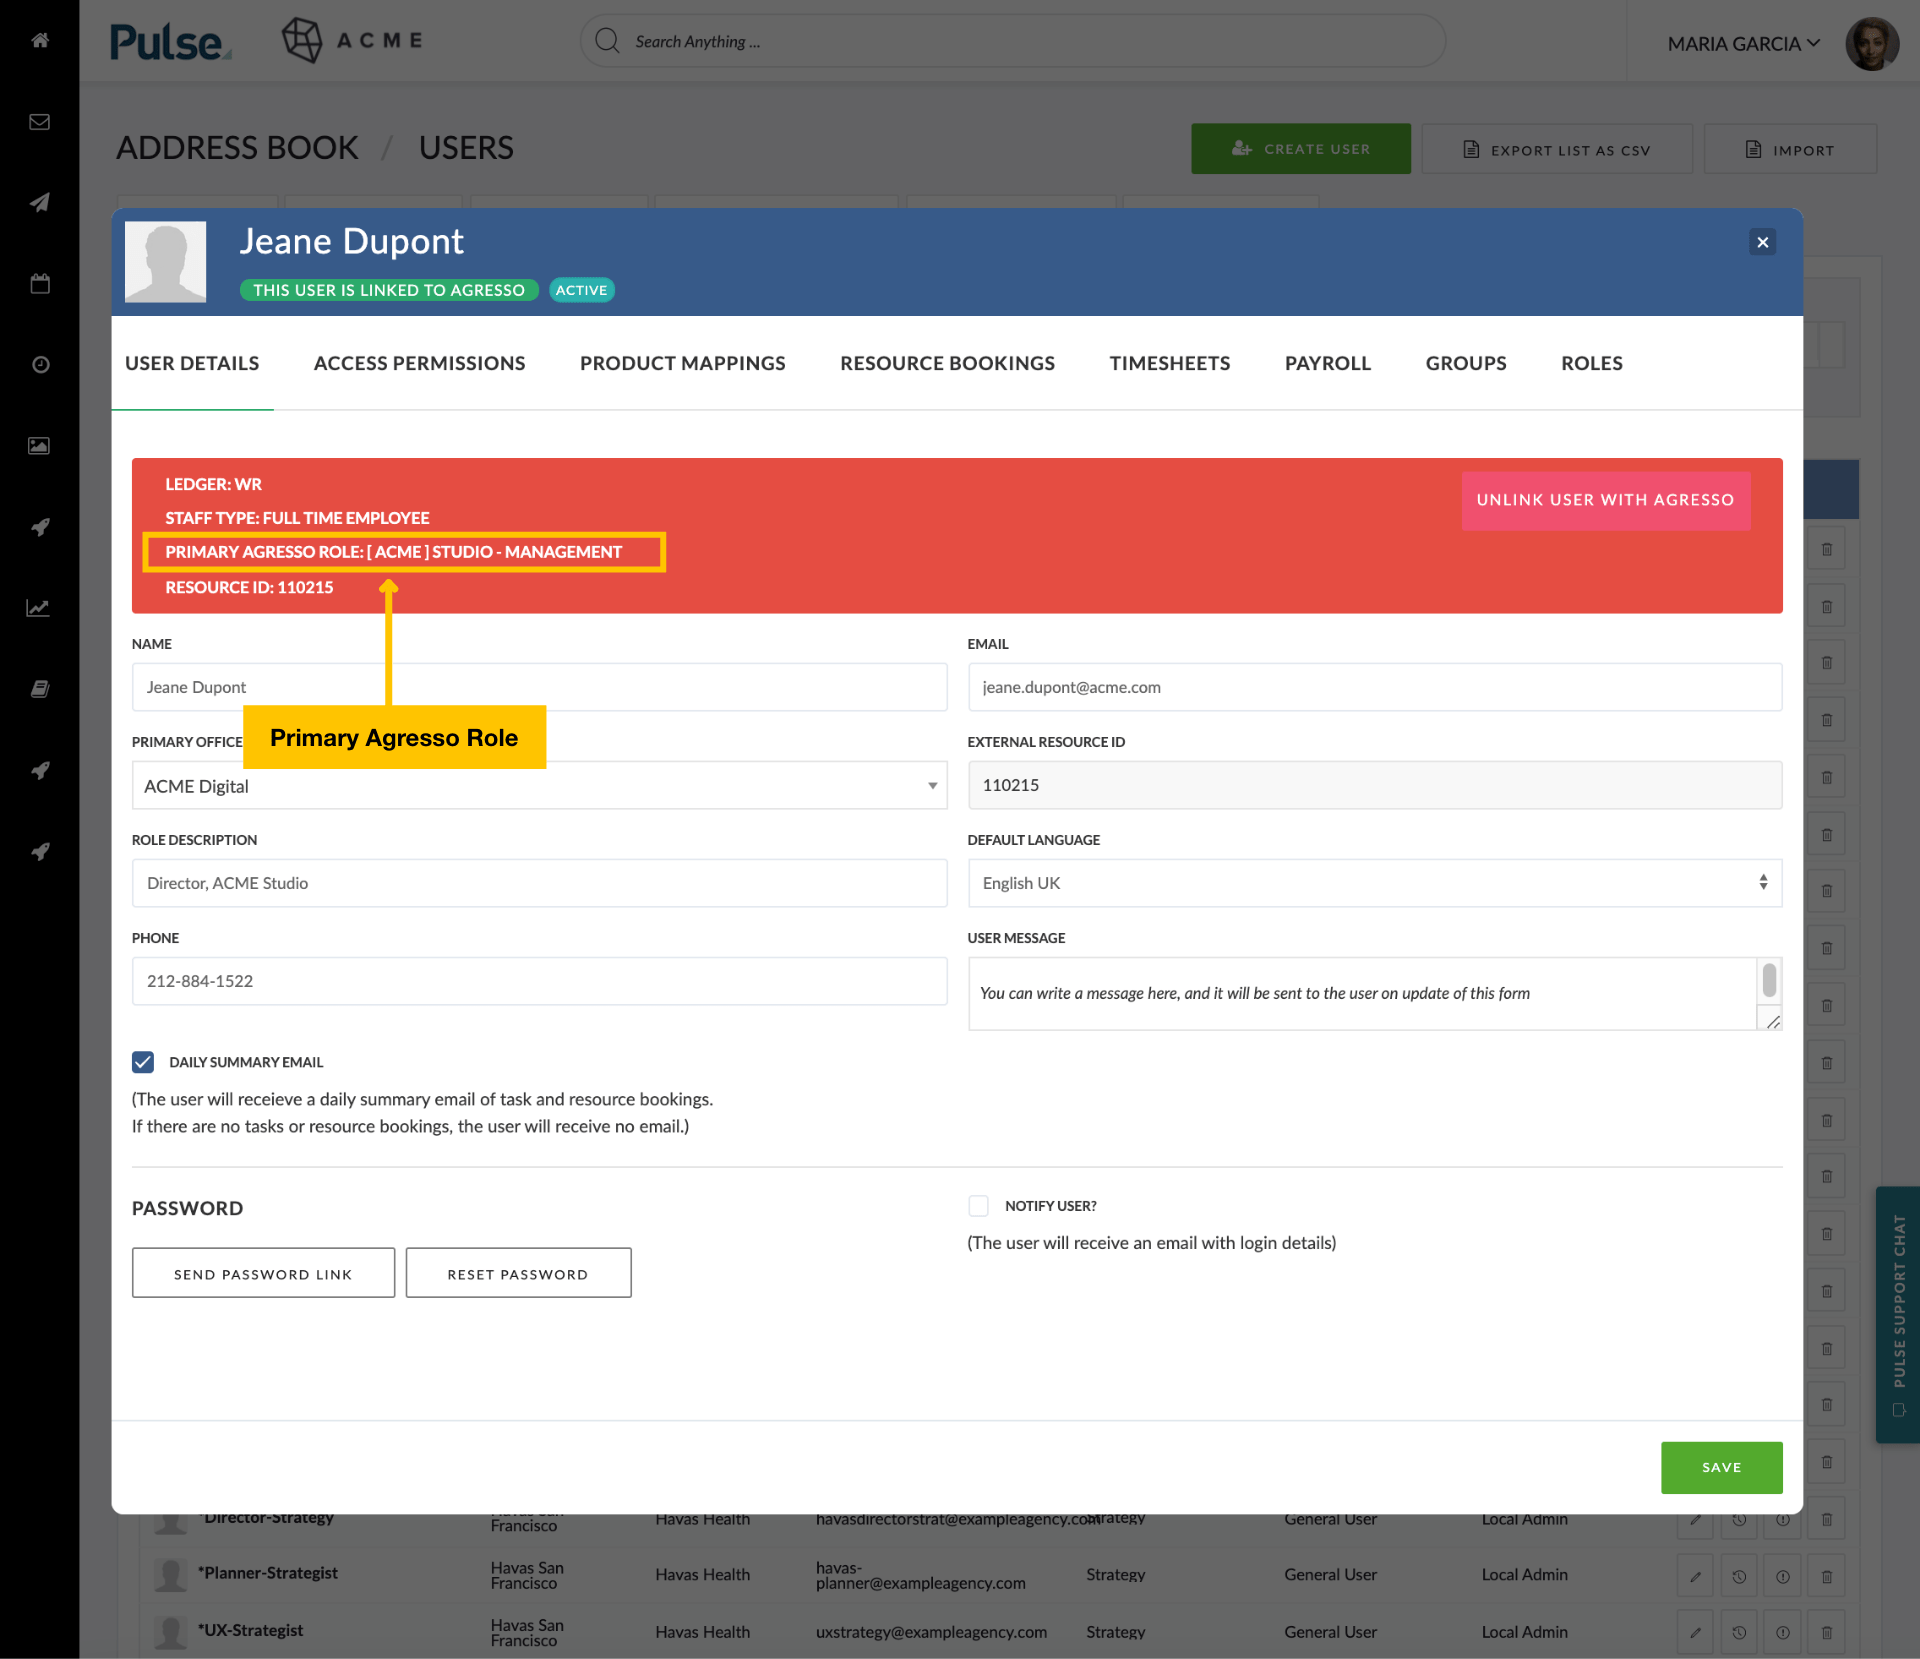Click the Active status badge
The height and width of the screenshot is (1659, 1920).
coord(581,290)
